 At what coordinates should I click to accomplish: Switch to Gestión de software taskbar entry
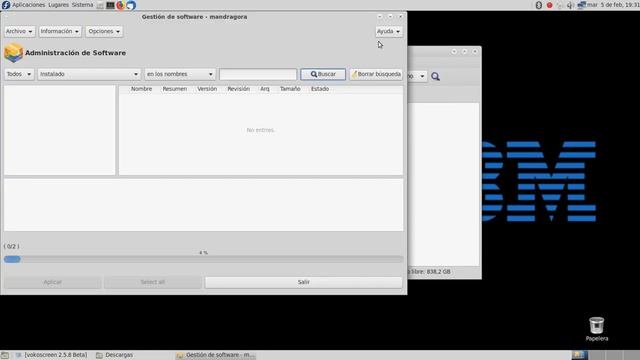216,355
